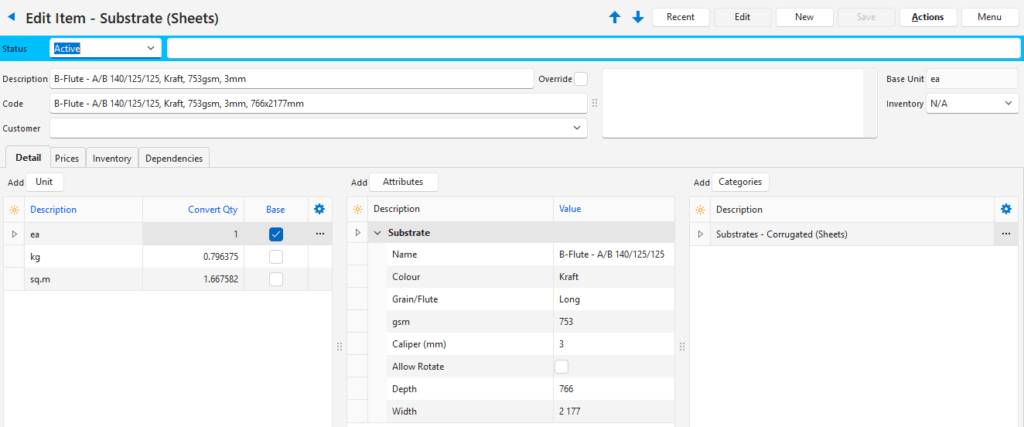Click ellipsis button on the ea row
Viewport: 1024px width, 427px height.
[x=320, y=234]
